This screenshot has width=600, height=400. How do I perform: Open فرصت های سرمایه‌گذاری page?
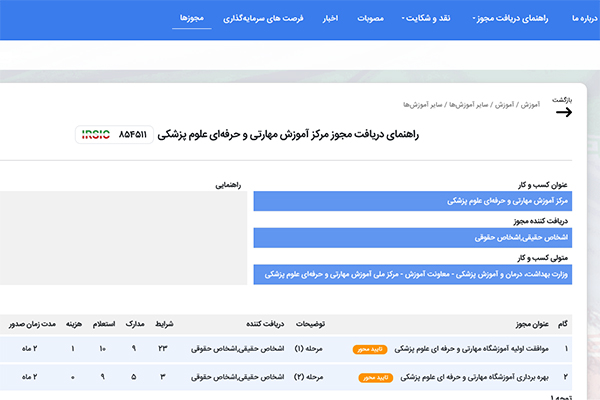268,19
